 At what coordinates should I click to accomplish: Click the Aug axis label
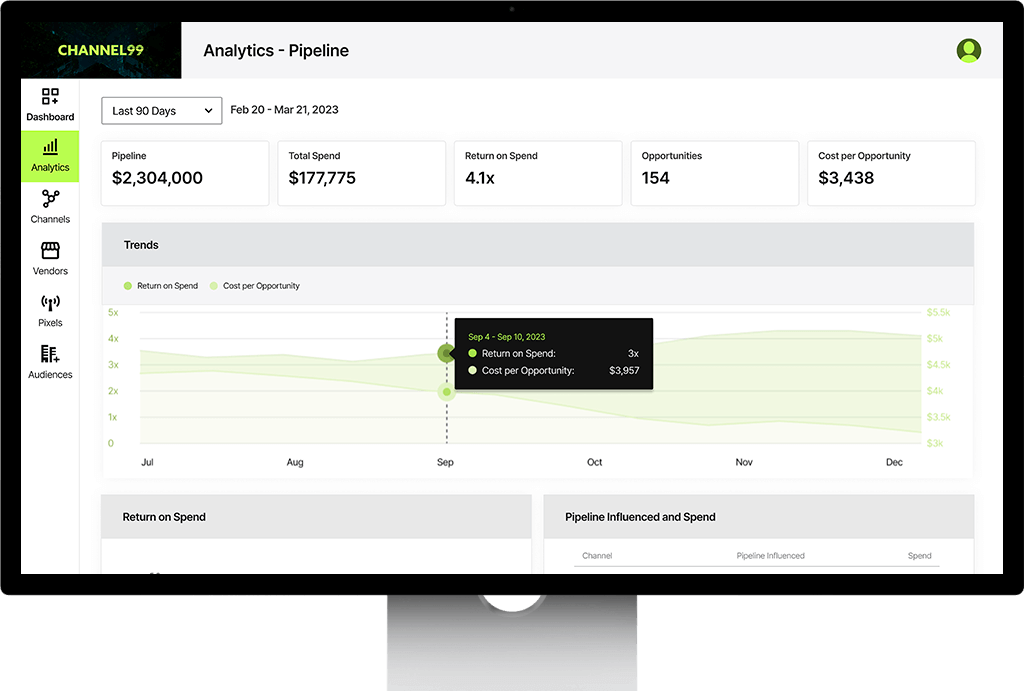pyautogui.click(x=295, y=462)
